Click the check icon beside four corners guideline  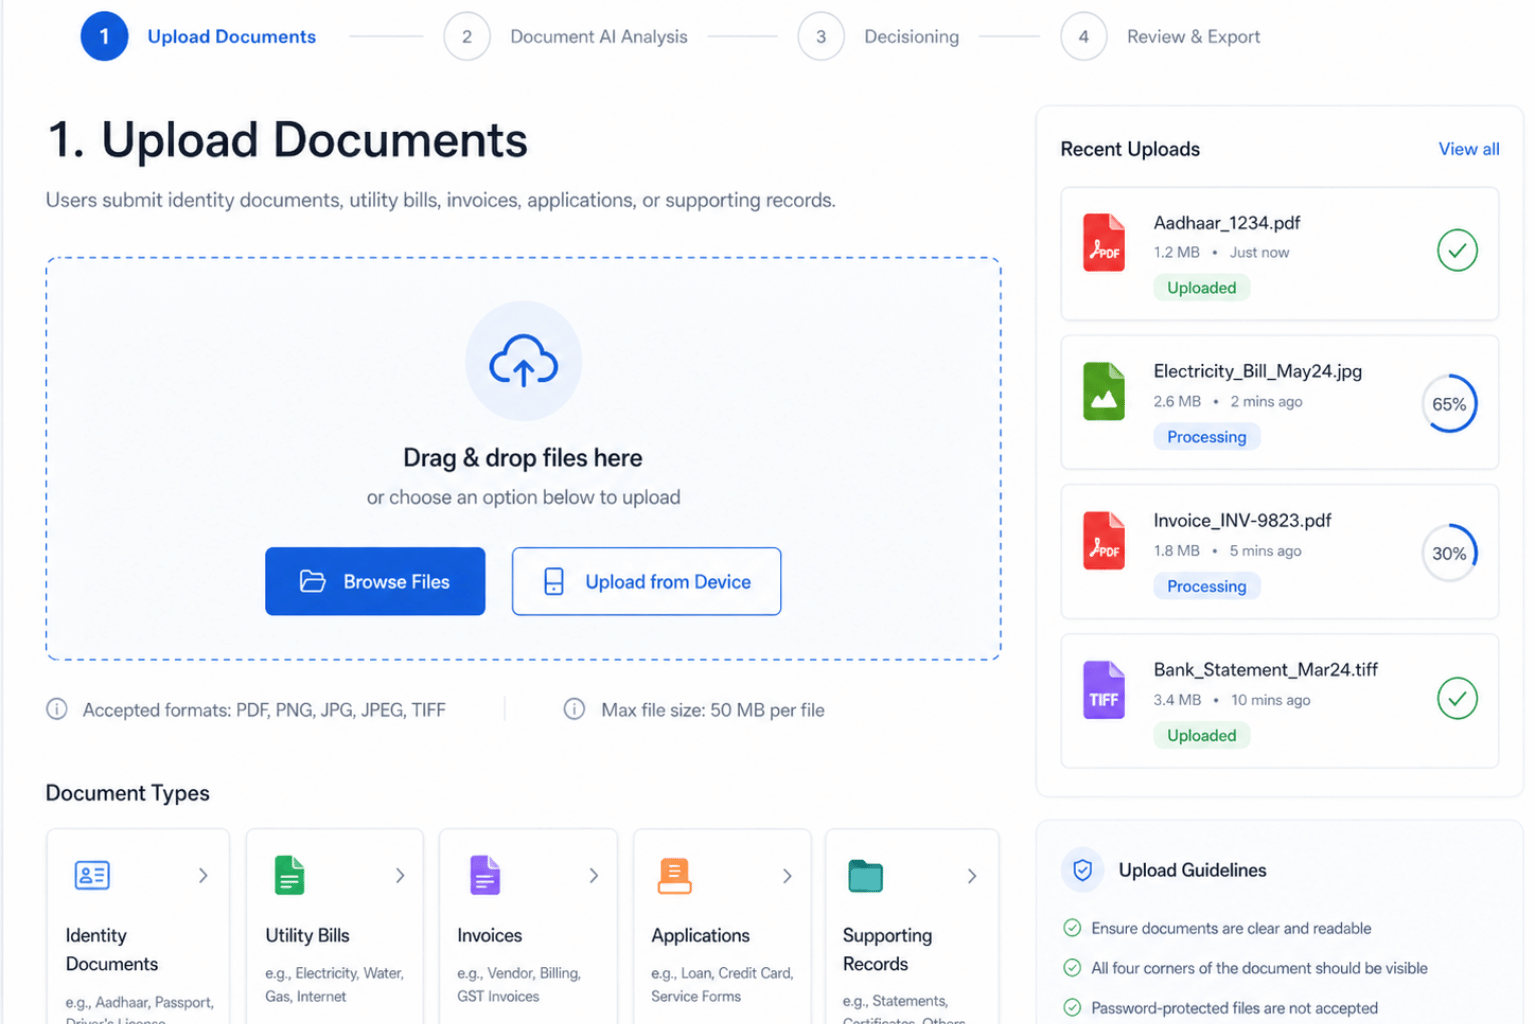[x=1072, y=968]
